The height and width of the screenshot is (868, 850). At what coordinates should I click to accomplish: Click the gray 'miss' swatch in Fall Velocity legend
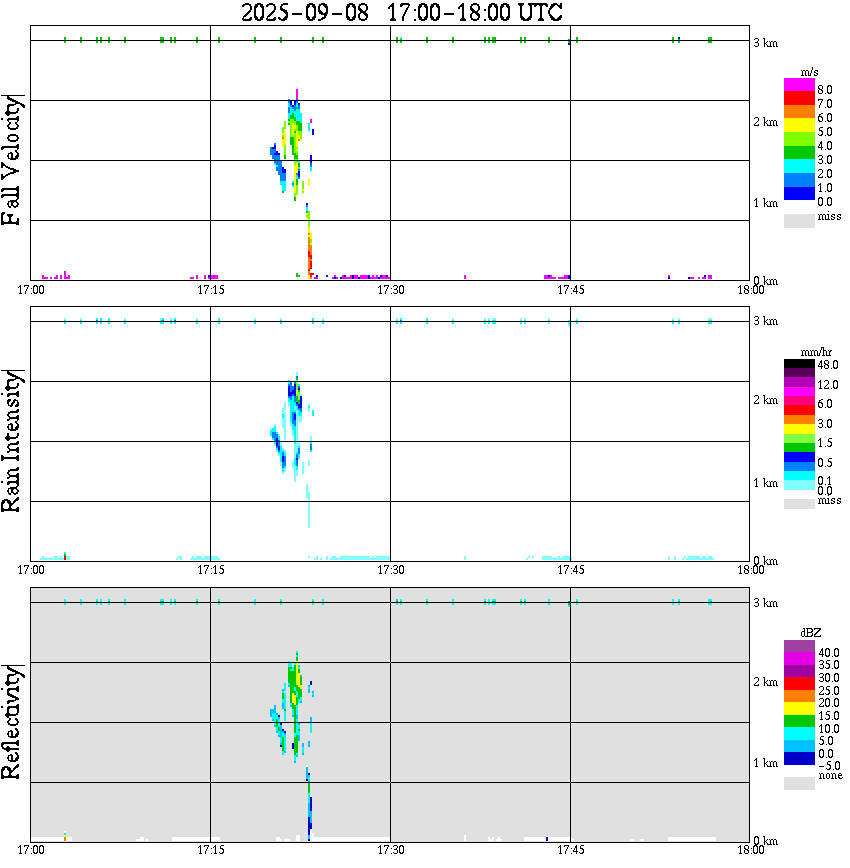click(799, 221)
